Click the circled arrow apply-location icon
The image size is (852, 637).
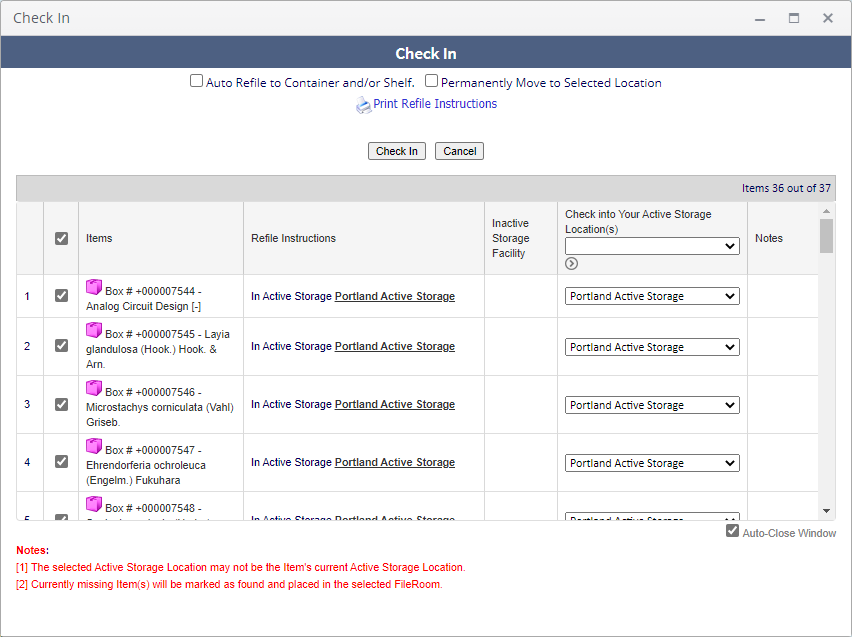571,264
